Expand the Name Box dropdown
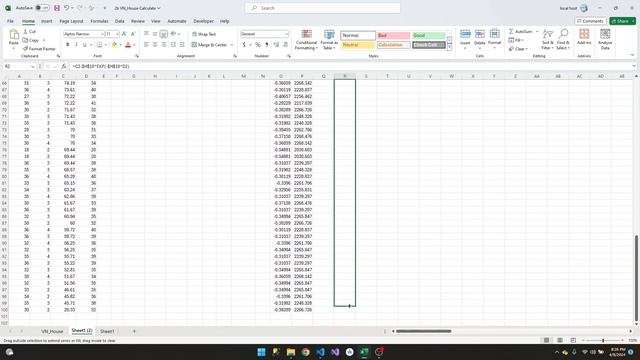 coord(33,66)
